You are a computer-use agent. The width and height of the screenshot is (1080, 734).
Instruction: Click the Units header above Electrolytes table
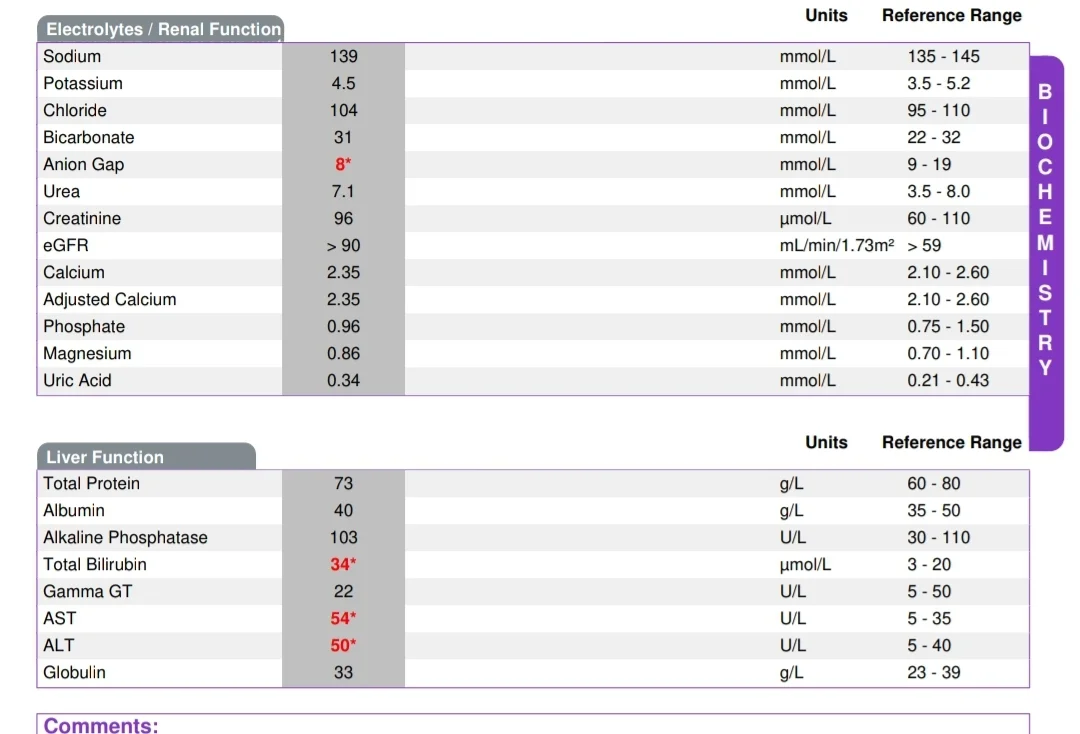tap(826, 15)
